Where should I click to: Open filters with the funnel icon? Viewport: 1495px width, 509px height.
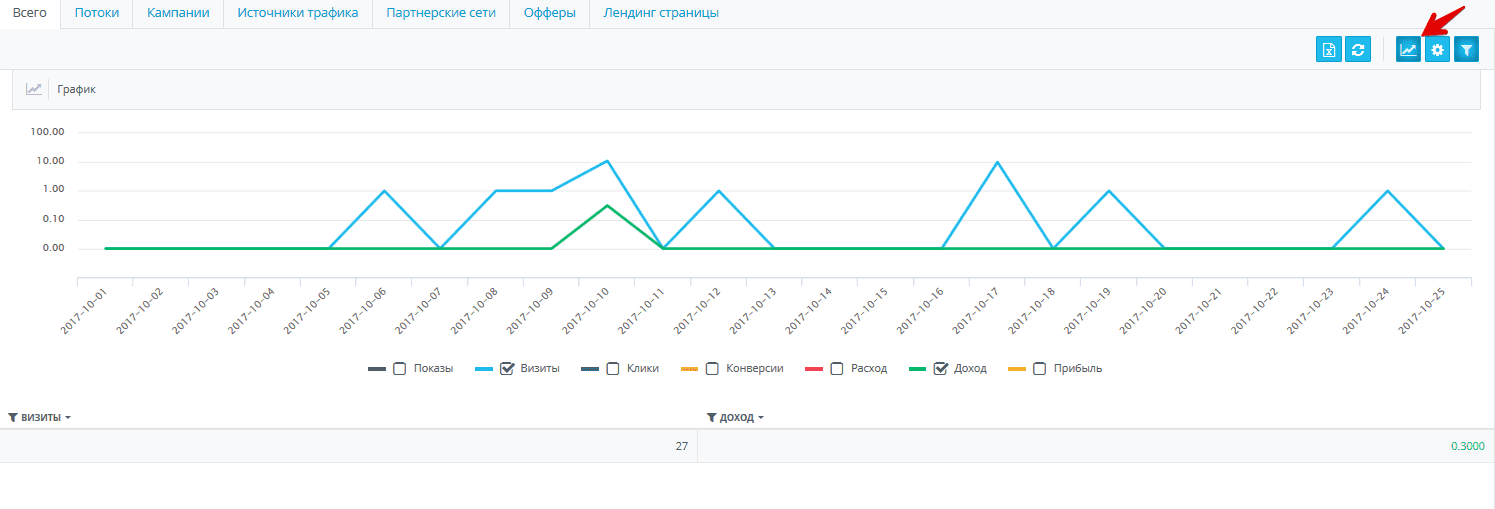coord(1466,49)
